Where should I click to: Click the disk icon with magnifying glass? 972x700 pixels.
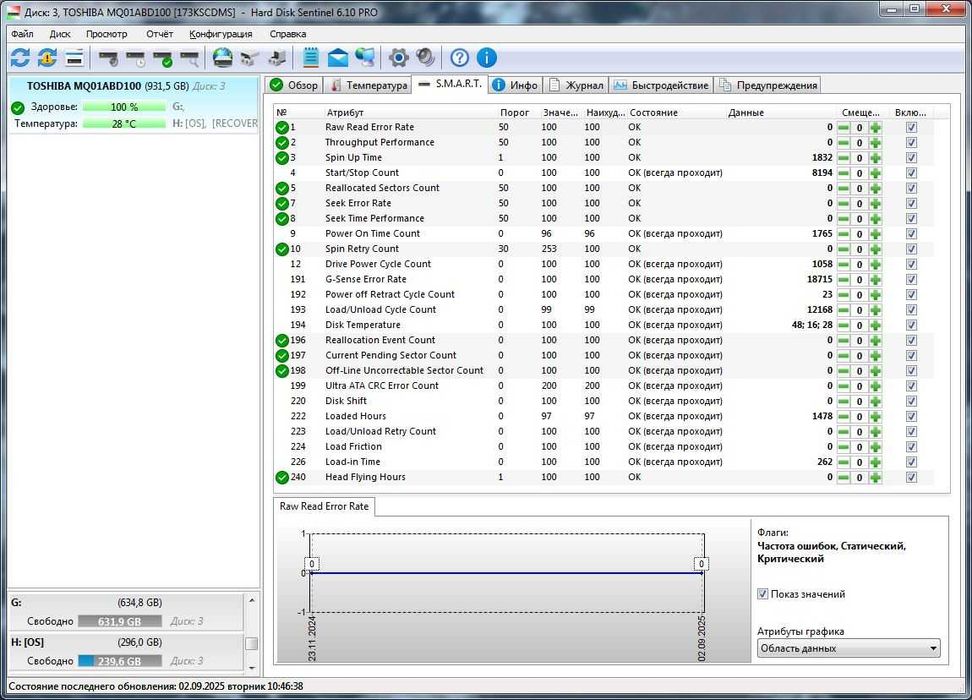coord(190,59)
